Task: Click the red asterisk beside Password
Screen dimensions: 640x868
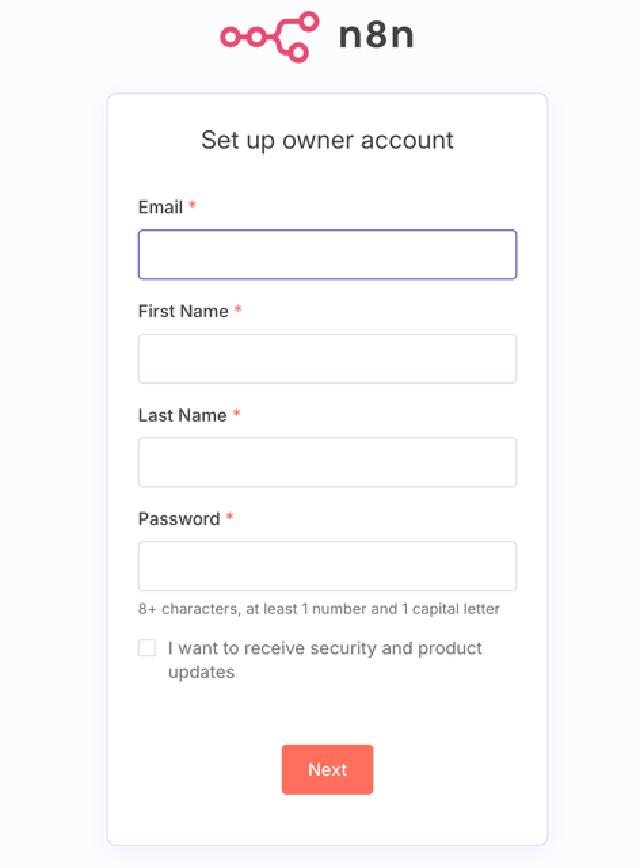Action: (229, 519)
